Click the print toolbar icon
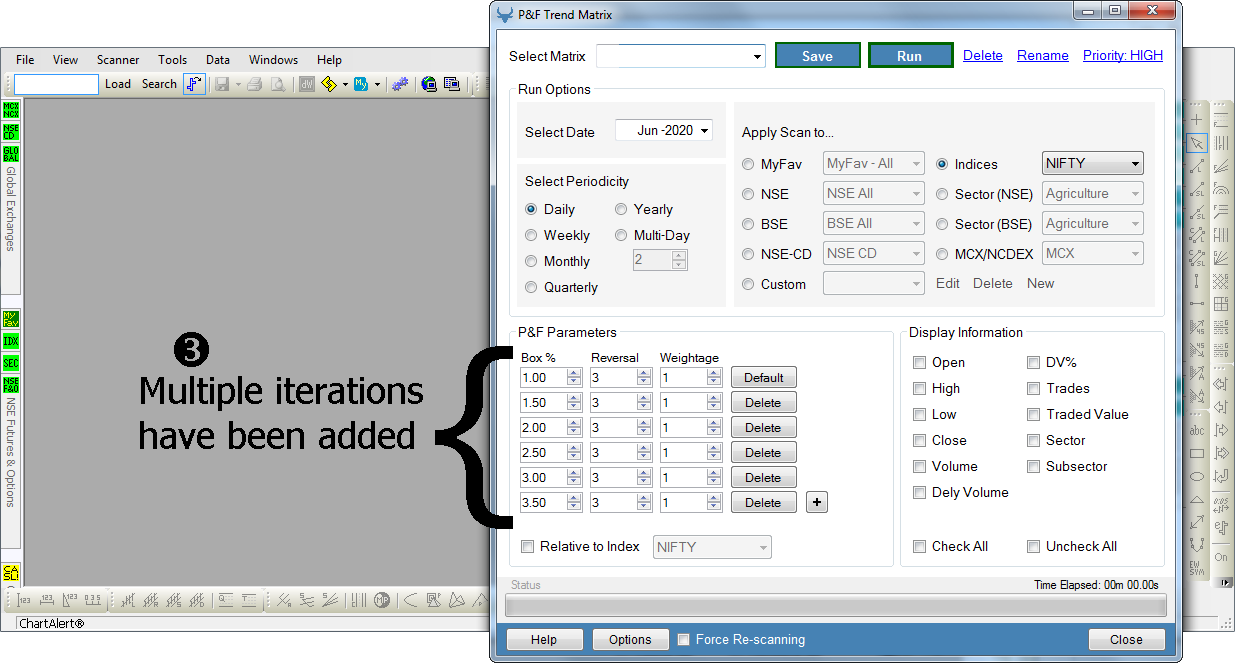This screenshot has height=663, width=1235. 254,85
